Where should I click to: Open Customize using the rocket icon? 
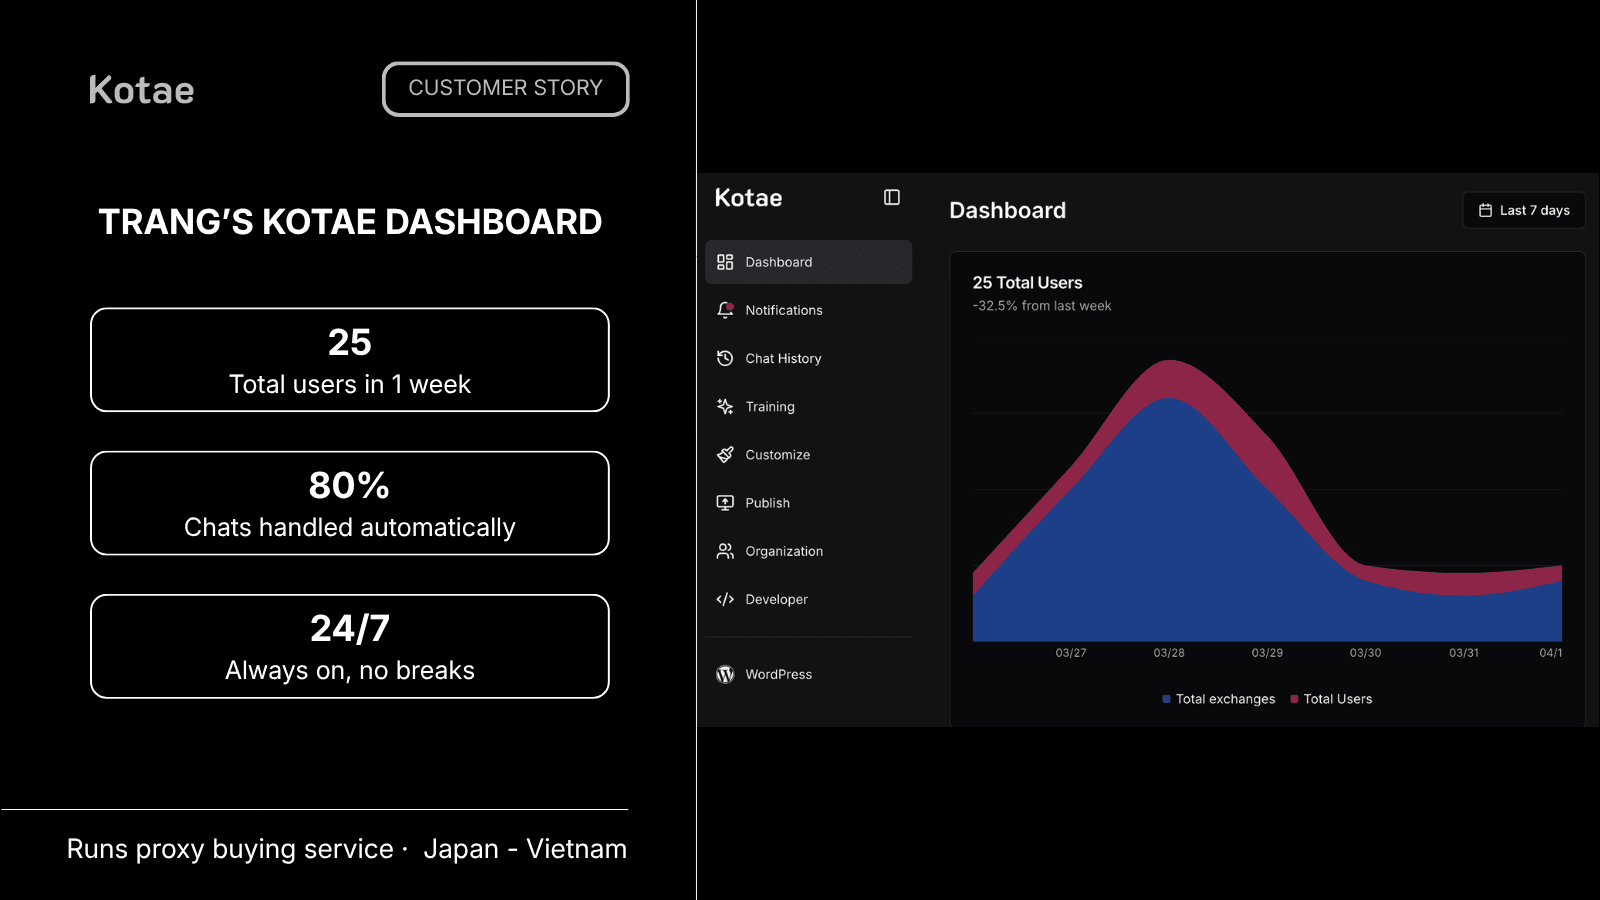click(x=724, y=454)
